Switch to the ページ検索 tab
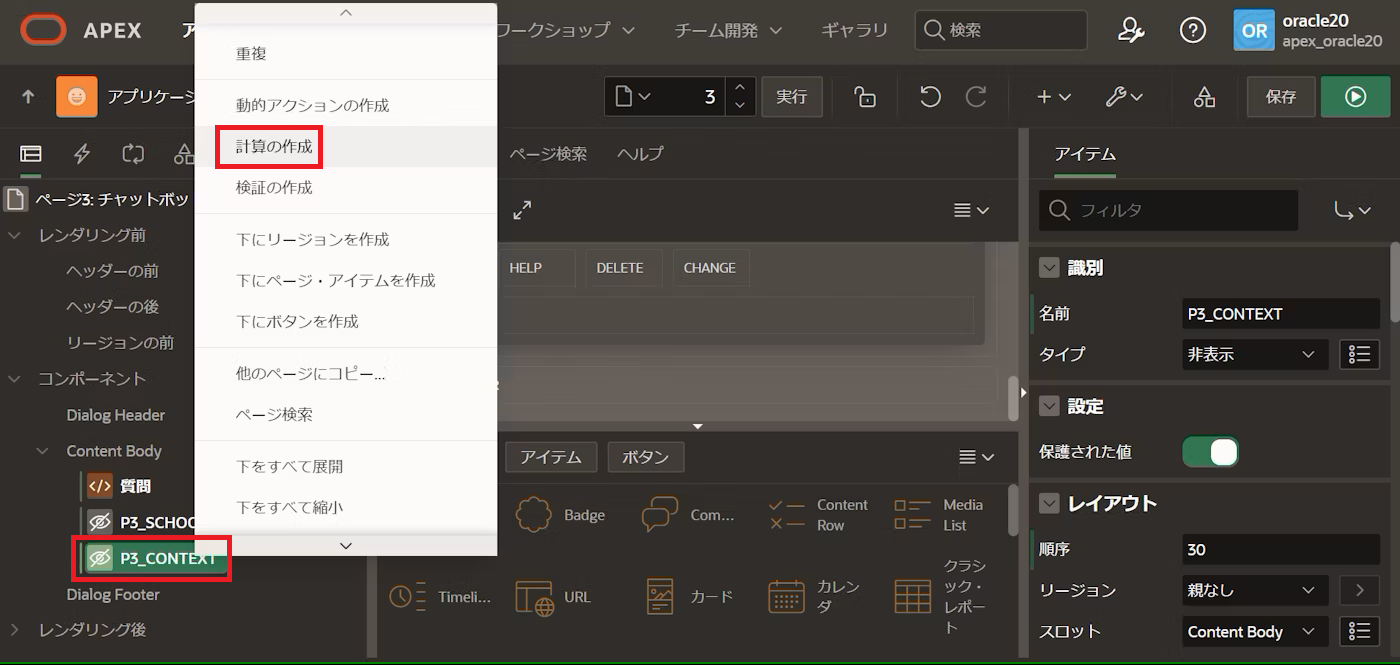Viewport: 1400px width, 665px height. point(548,154)
